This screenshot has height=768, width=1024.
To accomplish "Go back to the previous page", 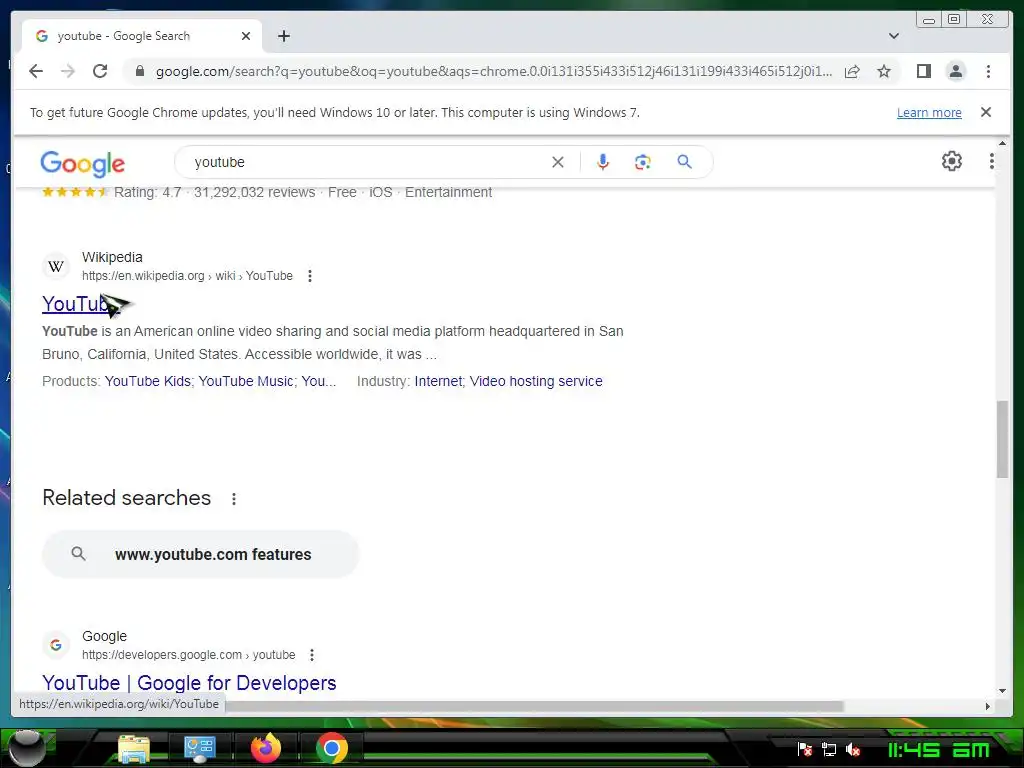I will (x=36, y=71).
